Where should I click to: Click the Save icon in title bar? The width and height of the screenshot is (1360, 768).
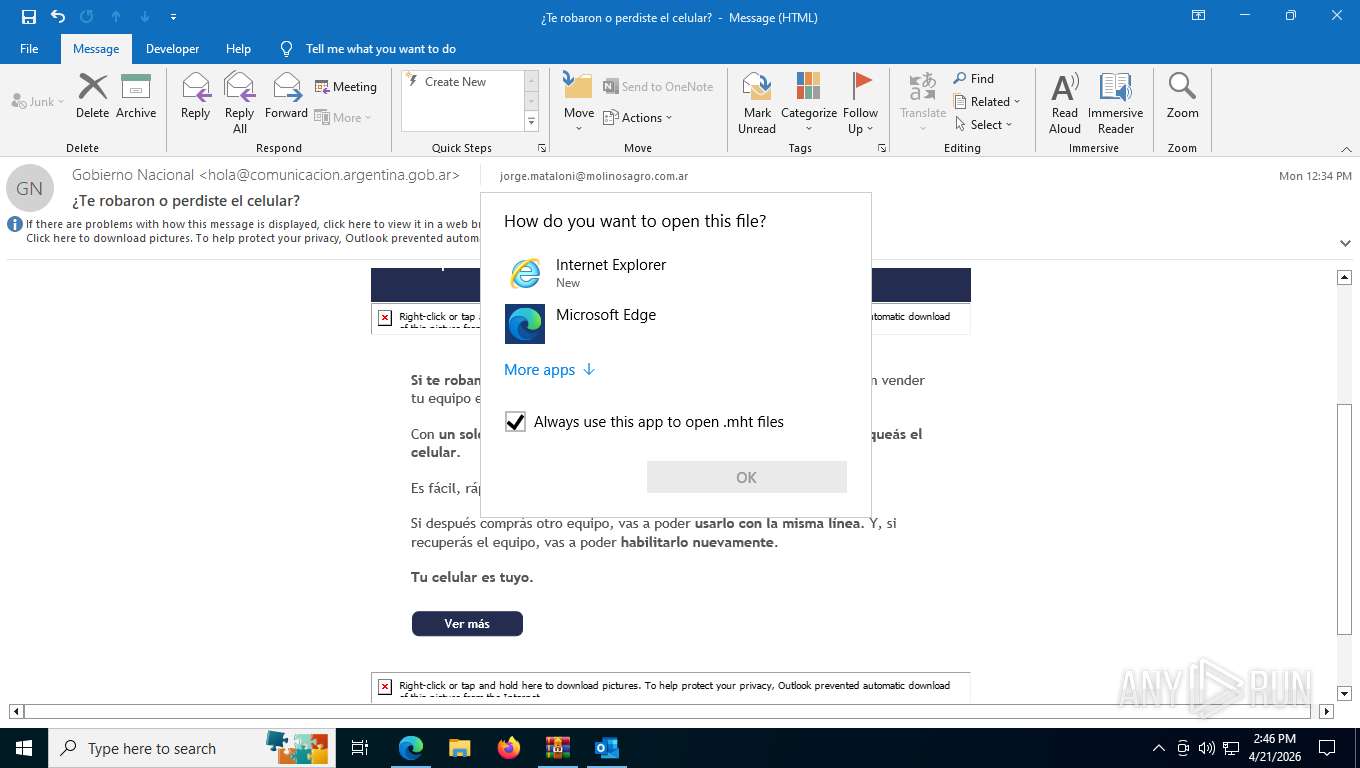pos(29,17)
